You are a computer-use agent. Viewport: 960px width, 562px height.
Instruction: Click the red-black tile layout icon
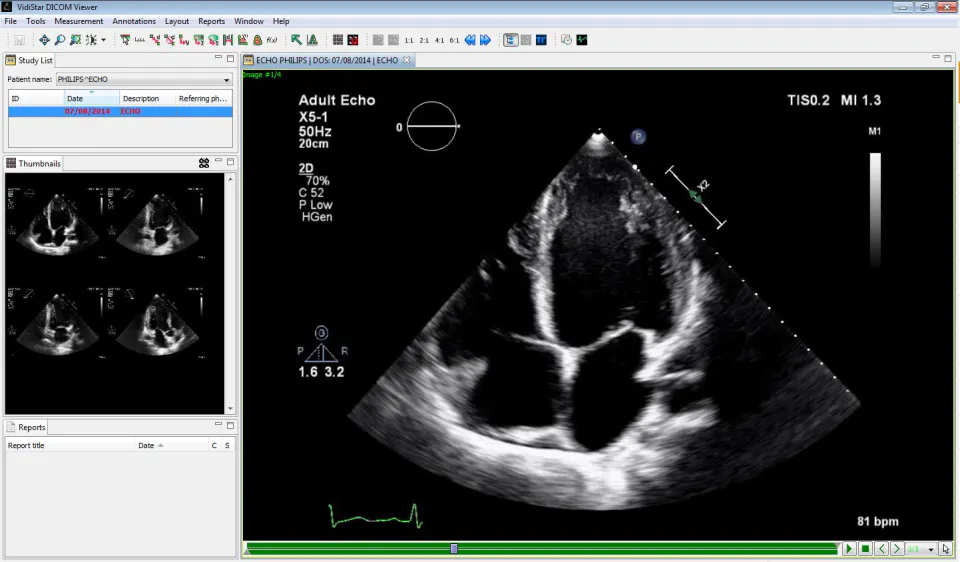coord(353,40)
